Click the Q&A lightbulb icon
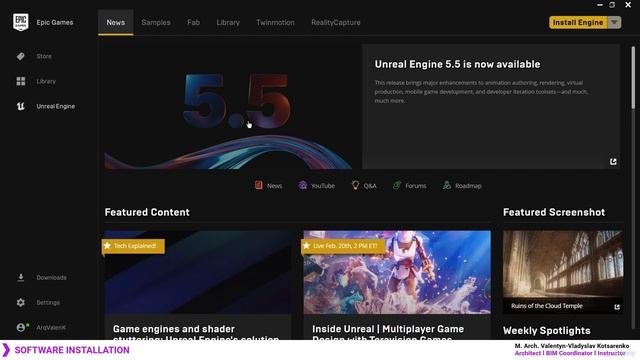640x360 pixels. click(x=355, y=185)
